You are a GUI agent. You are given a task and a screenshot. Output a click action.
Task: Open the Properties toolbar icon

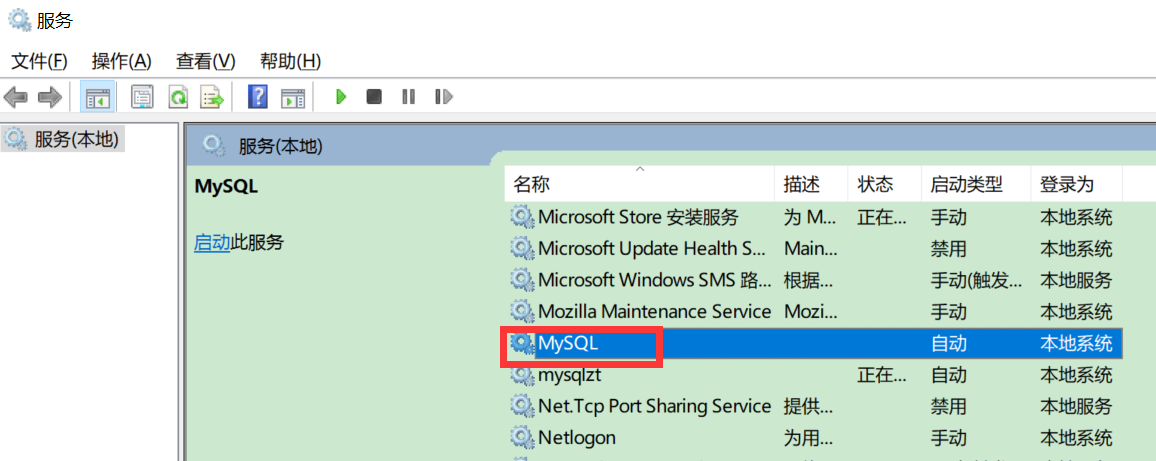click(x=142, y=97)
